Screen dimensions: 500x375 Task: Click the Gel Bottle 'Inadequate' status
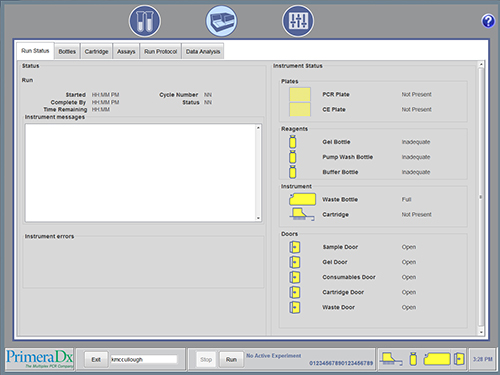(x=416, y=142)
